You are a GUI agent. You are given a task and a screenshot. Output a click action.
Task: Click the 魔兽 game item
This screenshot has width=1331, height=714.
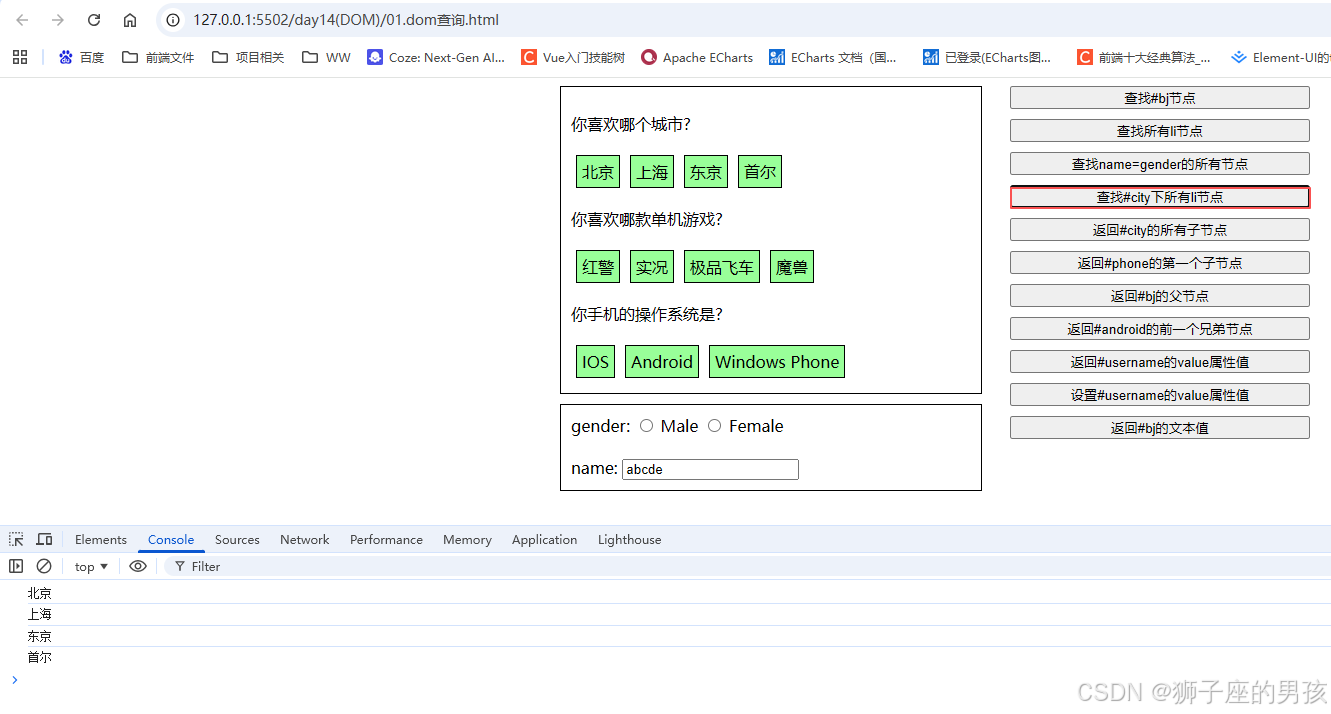point(792,267)
